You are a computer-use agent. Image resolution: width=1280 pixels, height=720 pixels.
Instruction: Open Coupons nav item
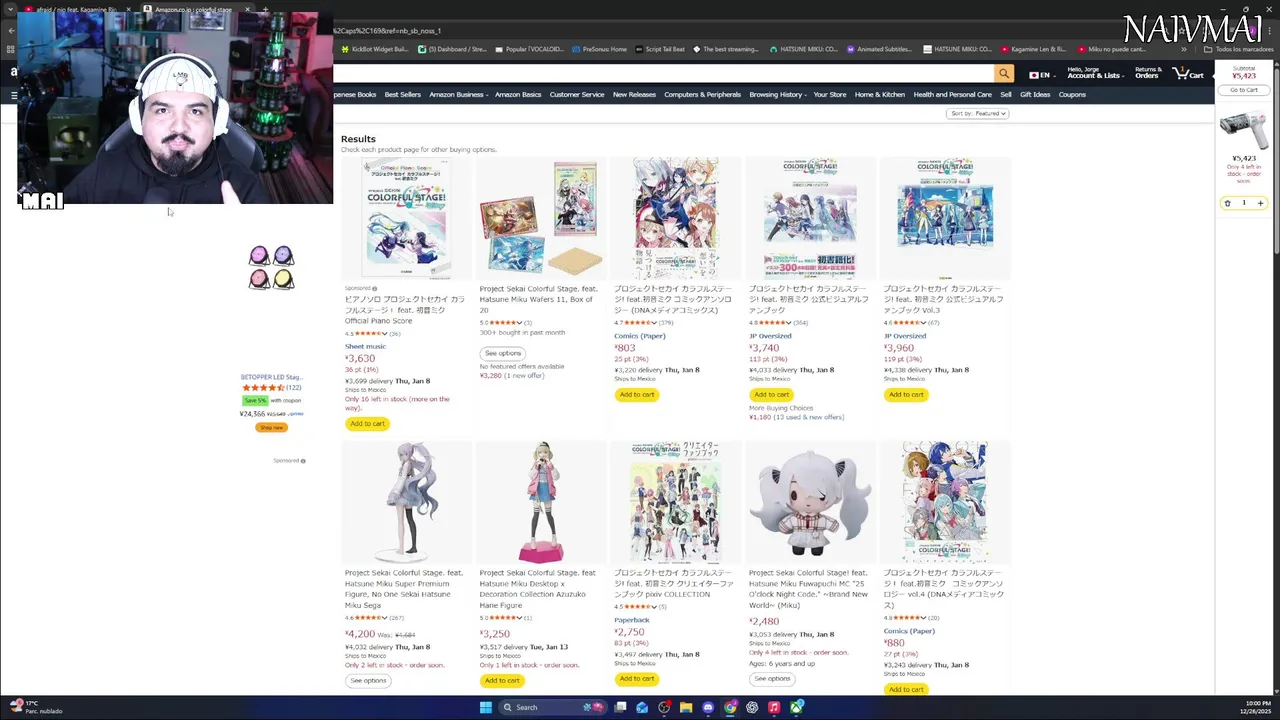point(1072,94)
